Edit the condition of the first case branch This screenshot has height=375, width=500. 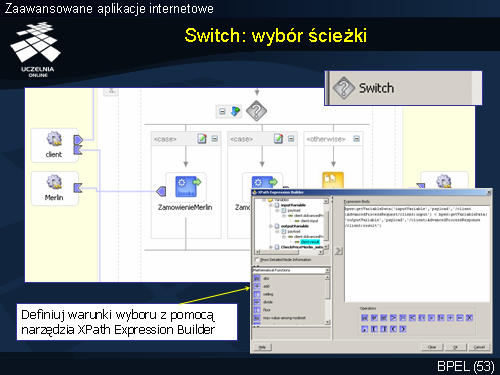[x=202, y=139]
